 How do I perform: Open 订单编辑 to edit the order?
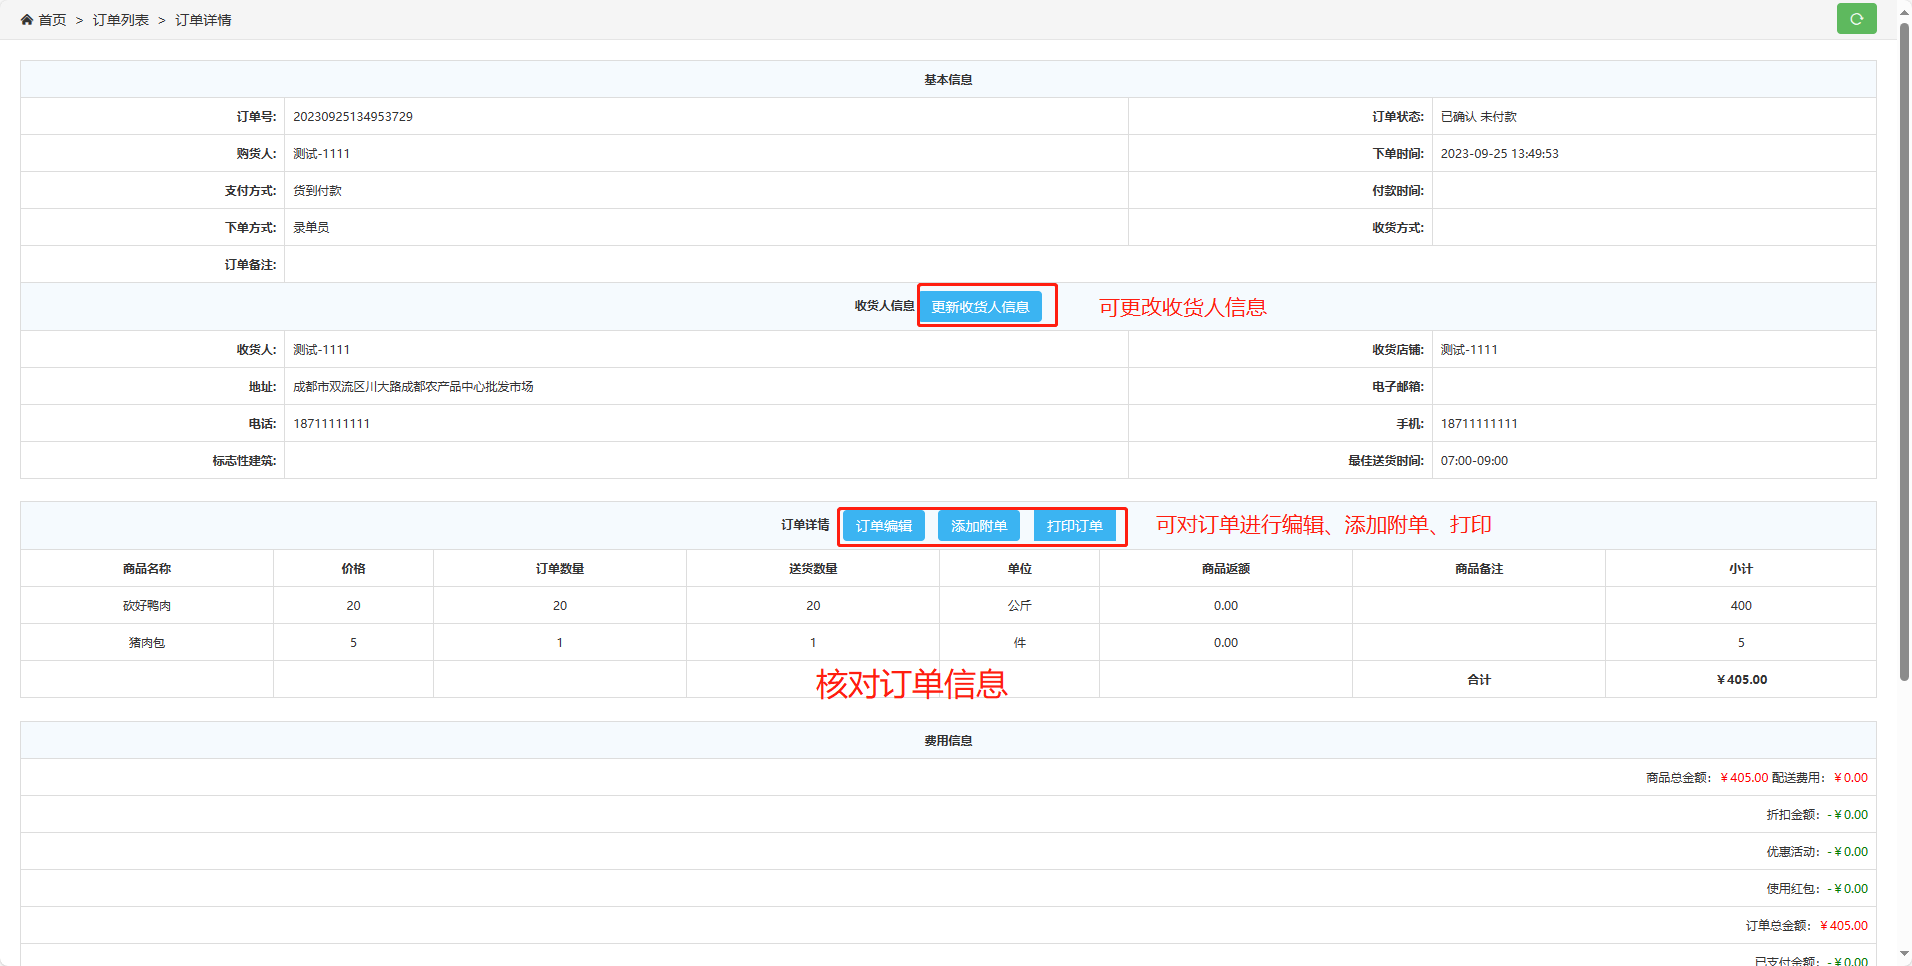(x=883, y=526)
